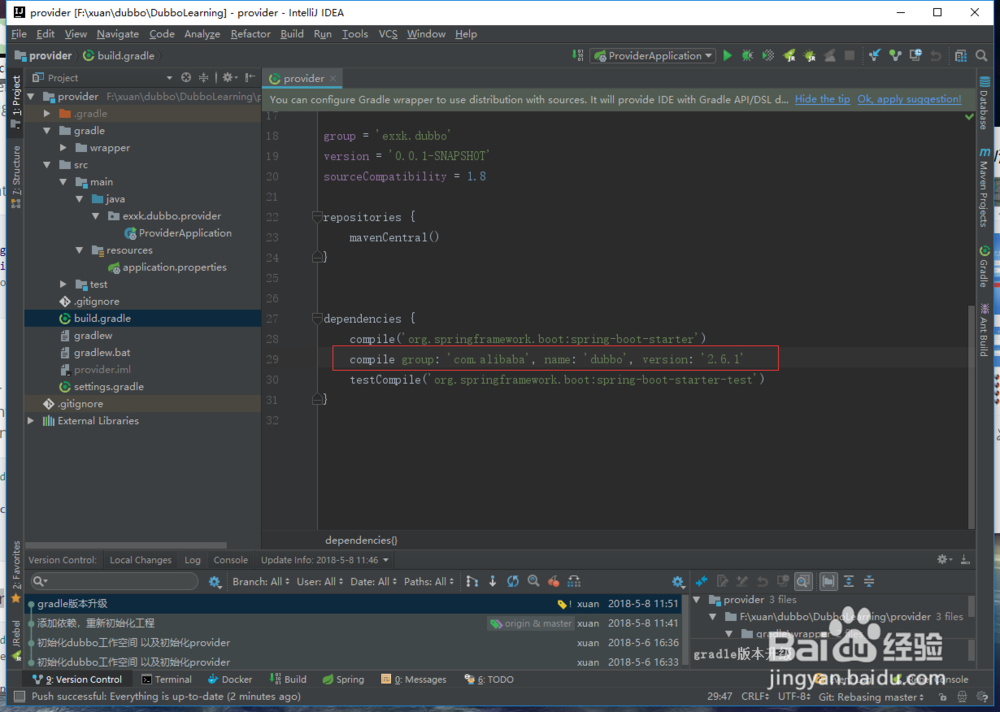Viewport: 1000px width, 712px height.
Task: Click Collapse All in commit details toolbar
Action: pyautogui.click(x=869, y=581)
